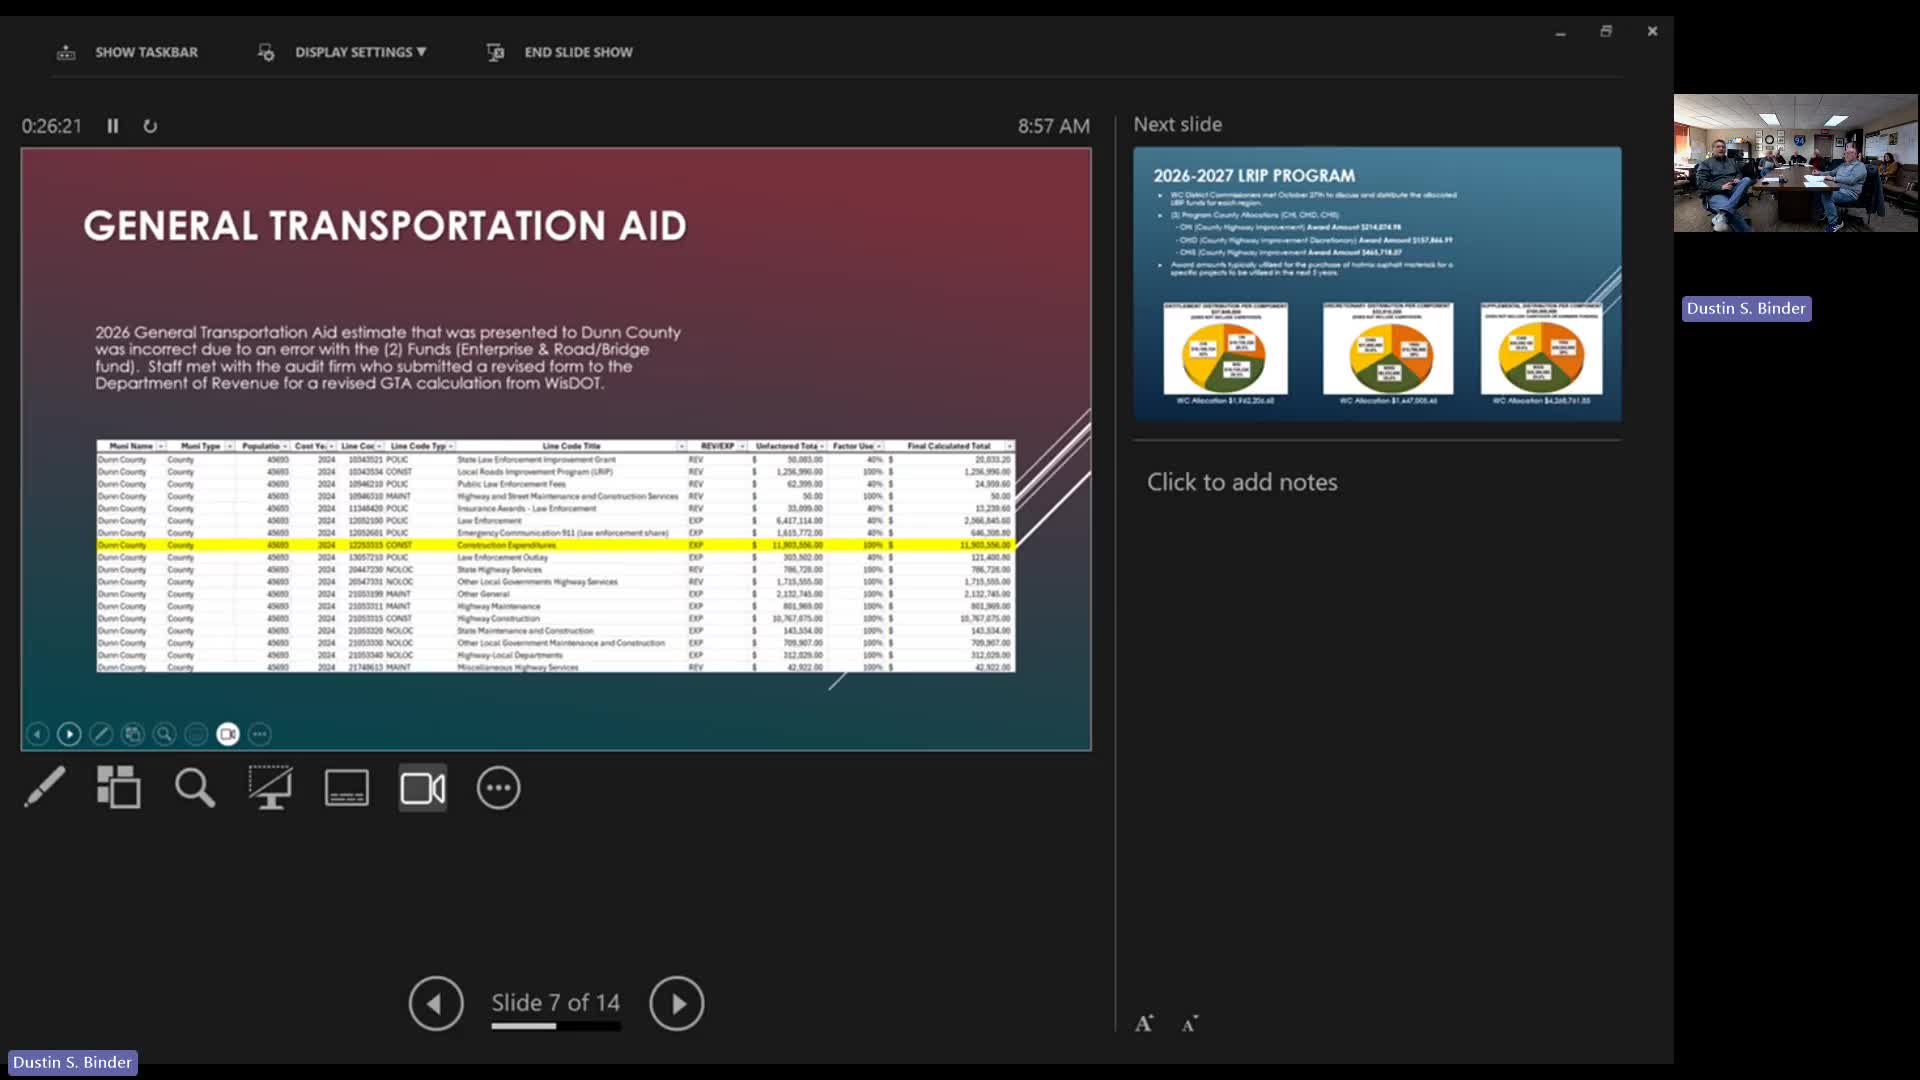Expand the Line Code Title column filter

coord(684,446)
